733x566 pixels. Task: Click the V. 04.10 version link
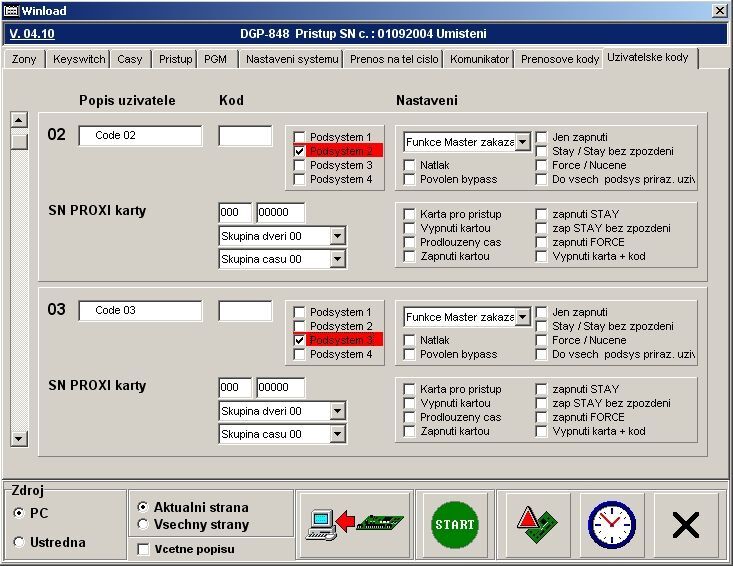click(x=32, y=33)
